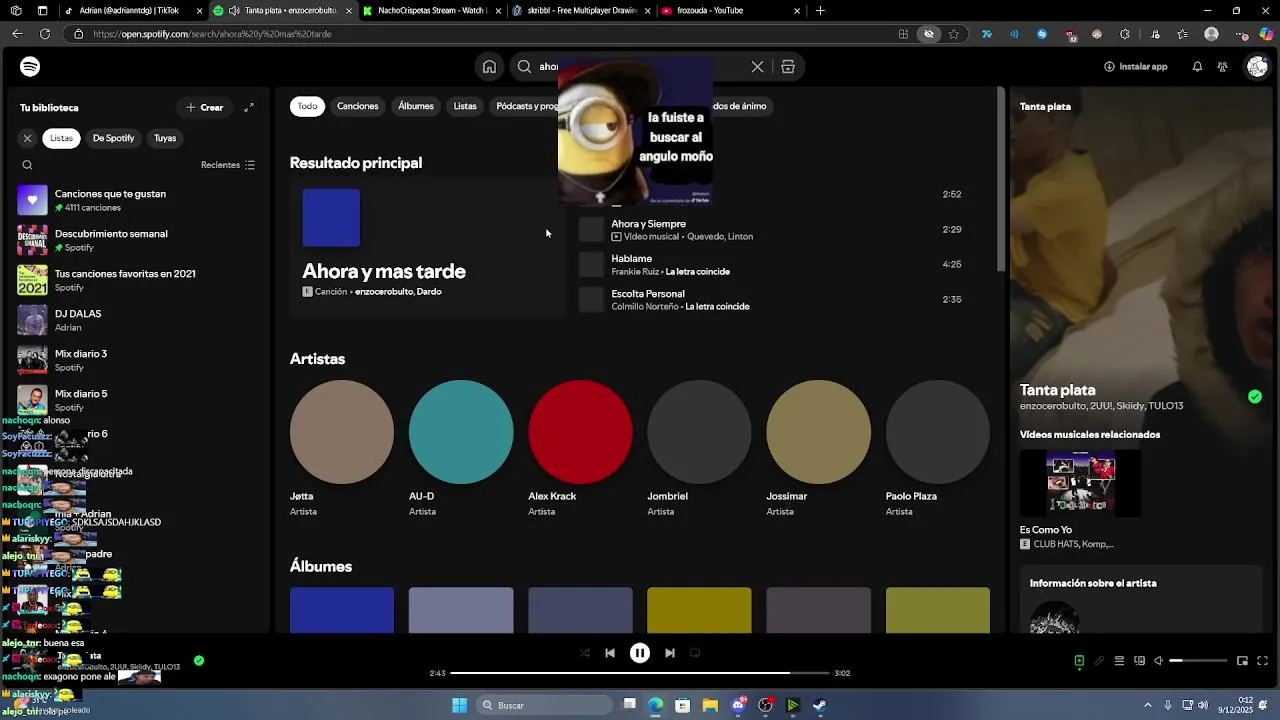The image size is (1280, 720).
Task: Select Pódcasts y programas filter
Action: [527, 106]
